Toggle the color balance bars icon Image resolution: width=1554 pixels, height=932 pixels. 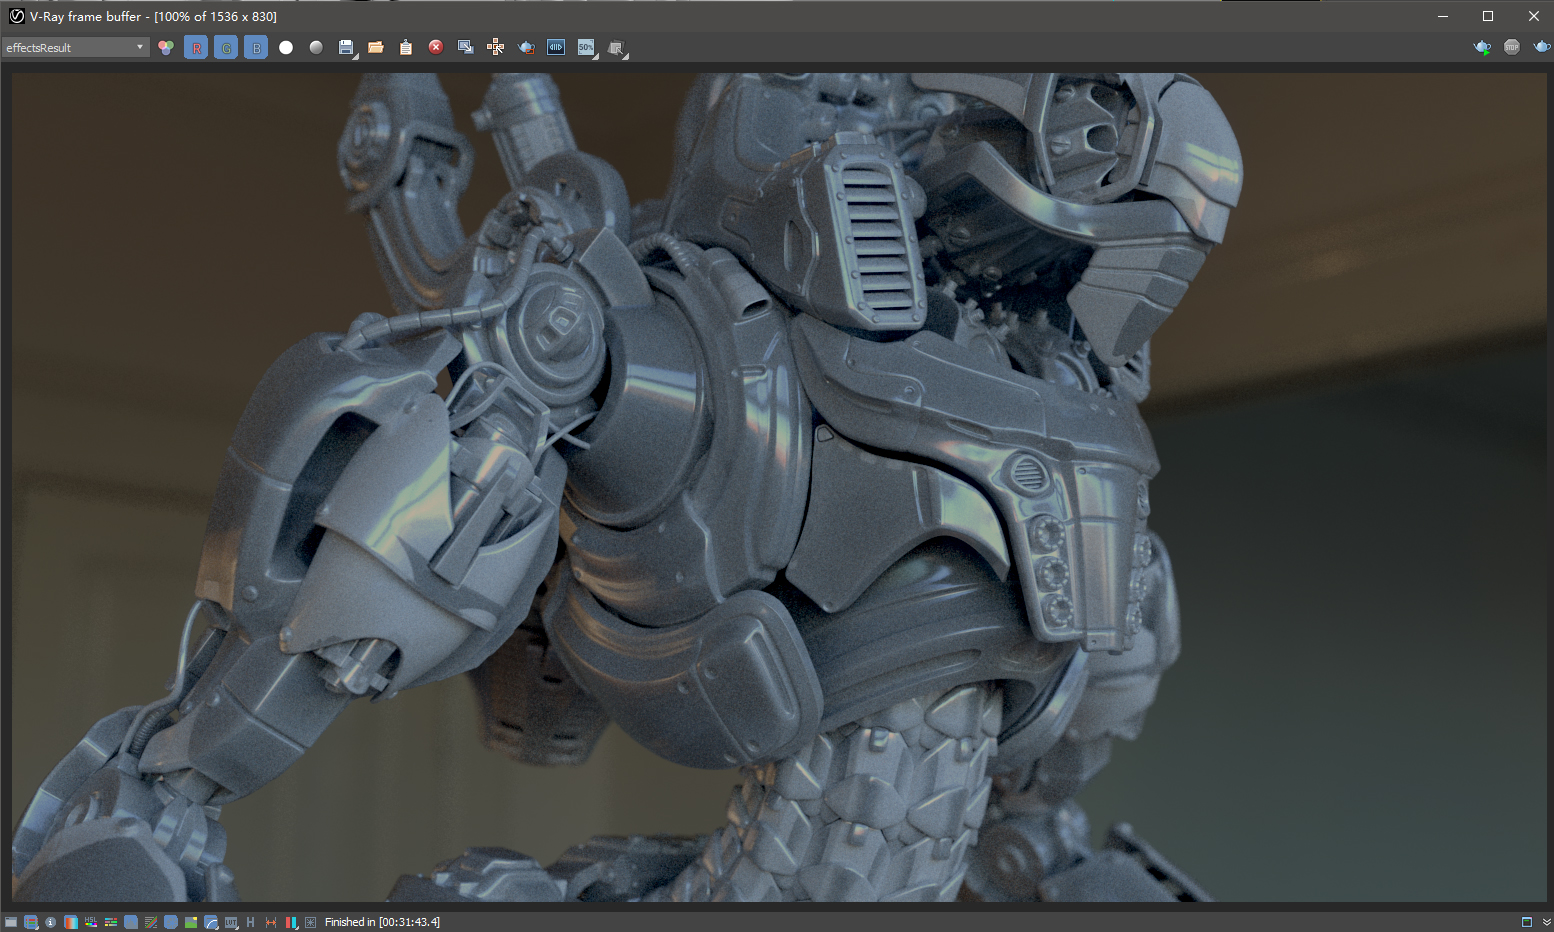tap(111, 922)
